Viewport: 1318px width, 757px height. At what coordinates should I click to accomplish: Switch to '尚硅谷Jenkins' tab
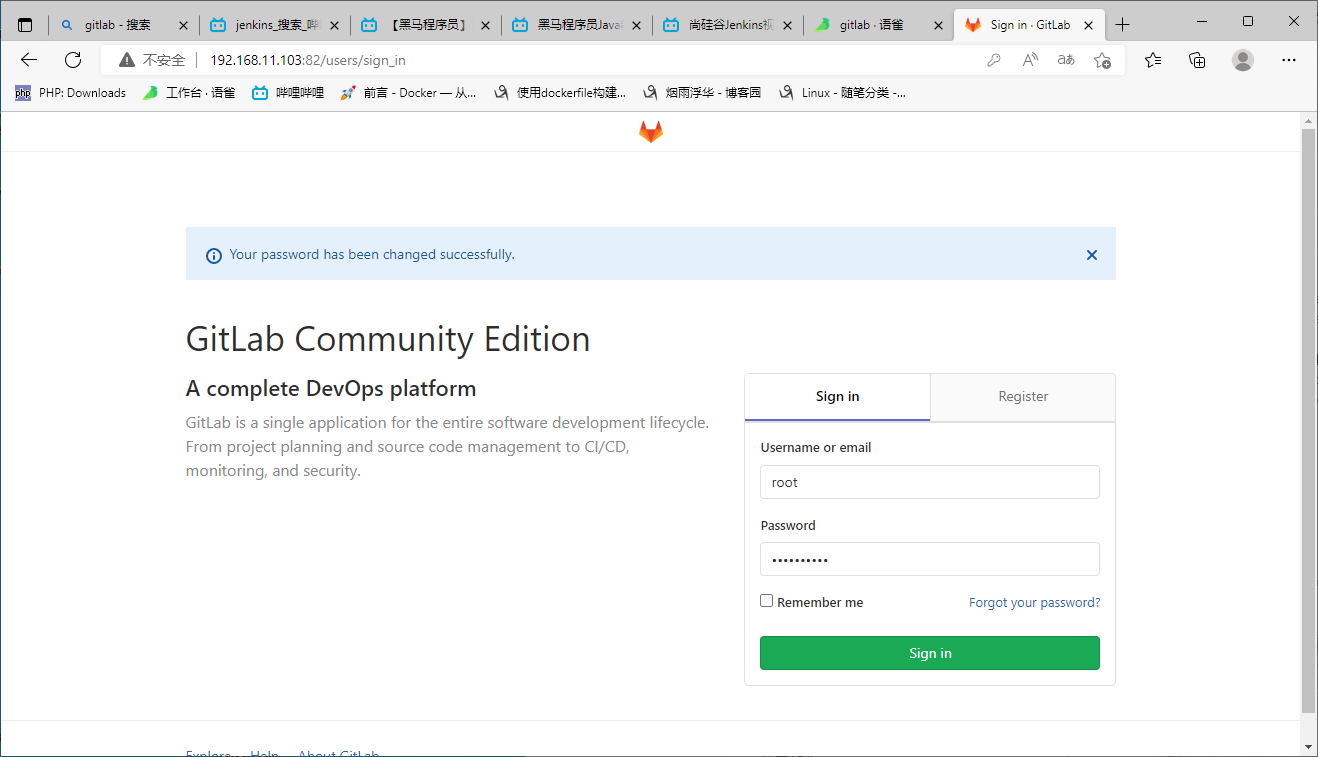click(727, 25)
